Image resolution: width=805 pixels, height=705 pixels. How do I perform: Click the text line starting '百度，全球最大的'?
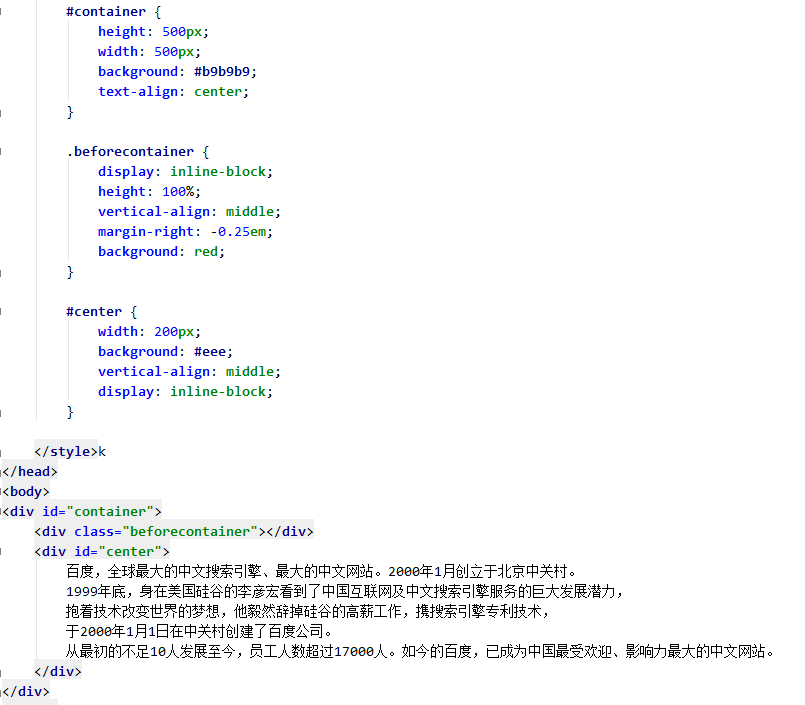point(322,571)
